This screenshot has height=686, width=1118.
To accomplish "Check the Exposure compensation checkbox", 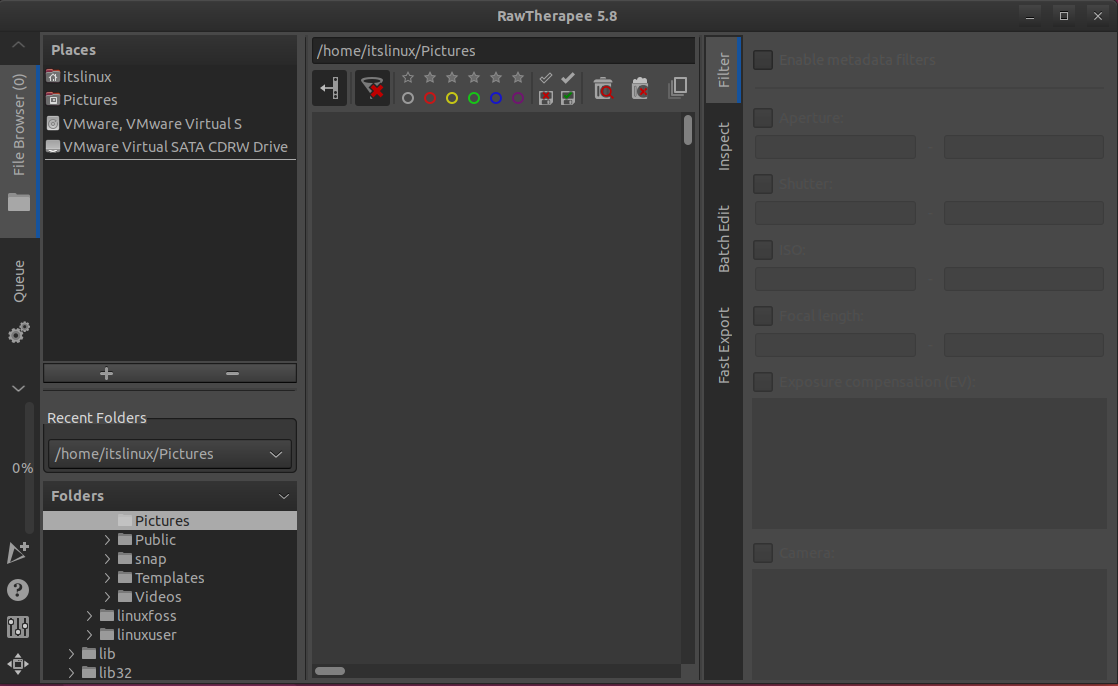I will (x=763, y=382).
